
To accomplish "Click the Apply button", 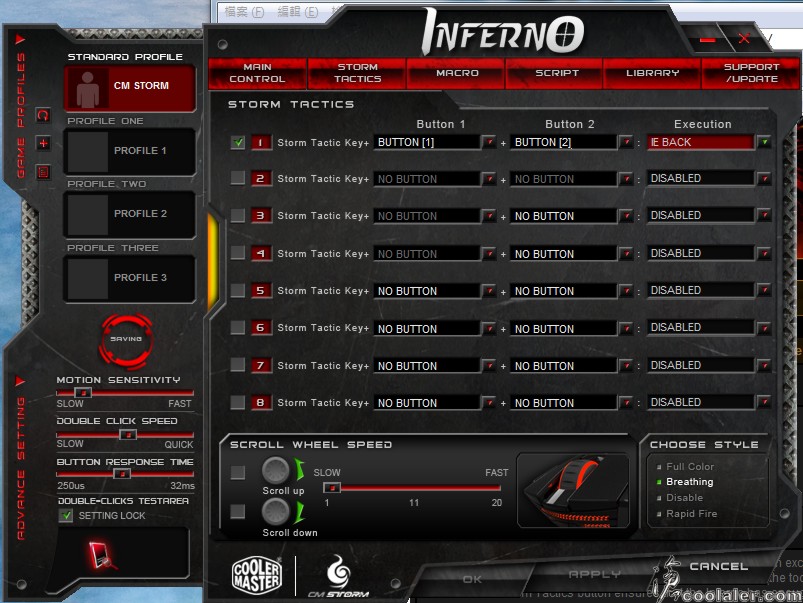I will (594, 574).
